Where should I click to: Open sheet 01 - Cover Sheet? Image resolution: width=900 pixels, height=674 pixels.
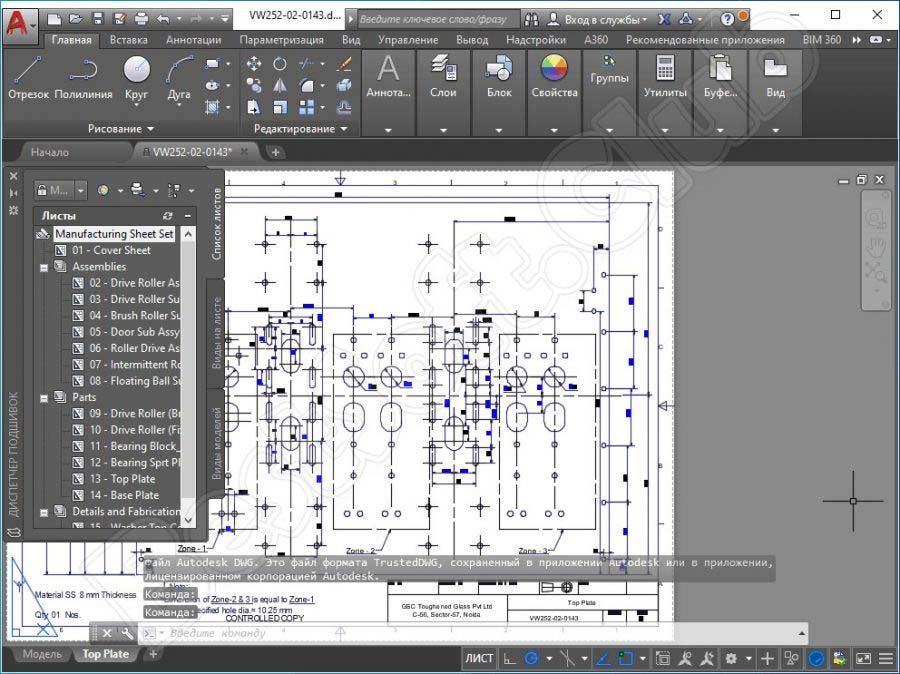[111, 250]
